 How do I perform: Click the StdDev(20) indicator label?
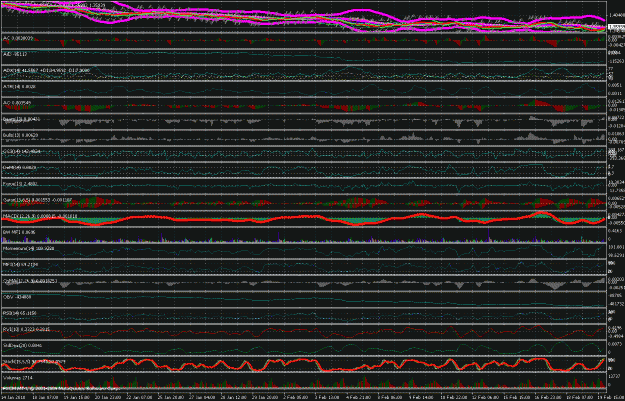21,346
